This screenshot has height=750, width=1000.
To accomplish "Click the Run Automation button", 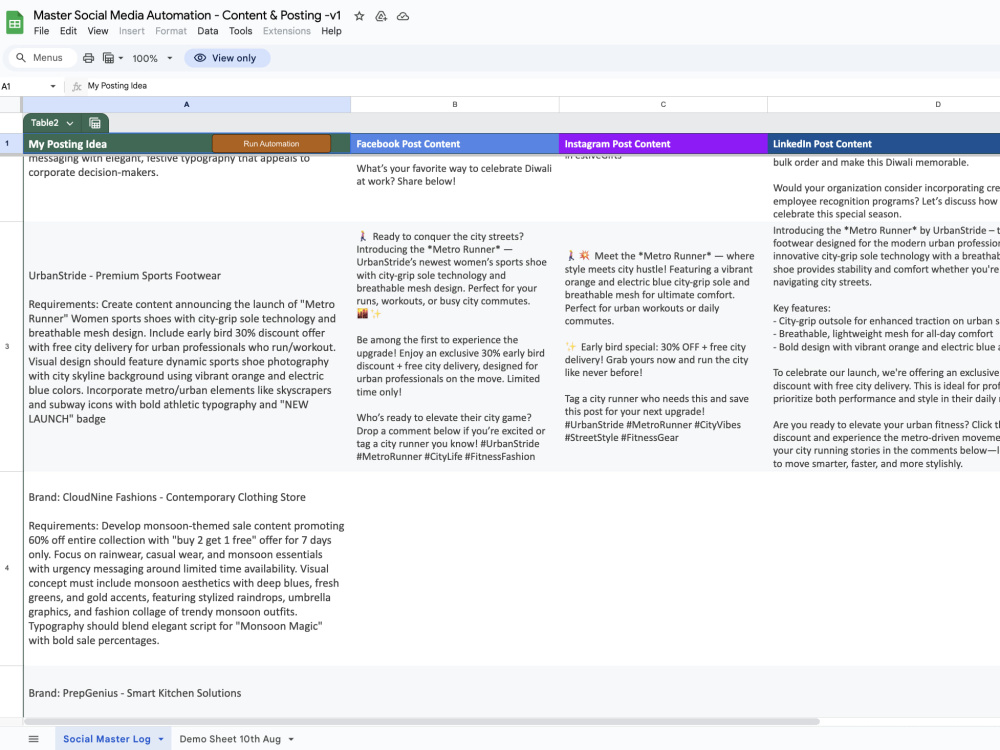I will click(271, 144).
